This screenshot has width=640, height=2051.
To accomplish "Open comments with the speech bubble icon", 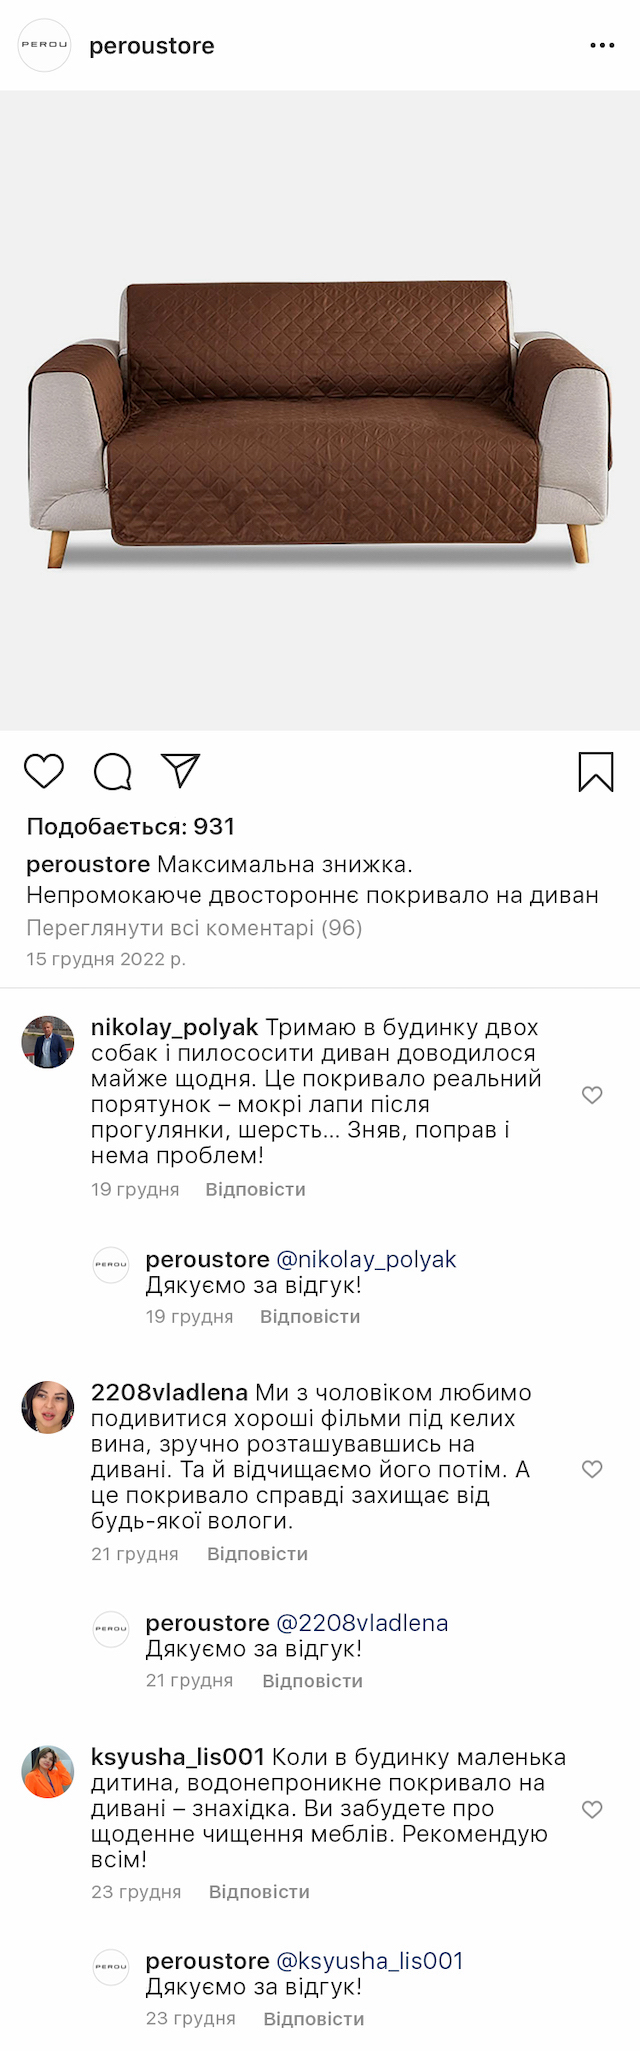I will pos(113,772).
